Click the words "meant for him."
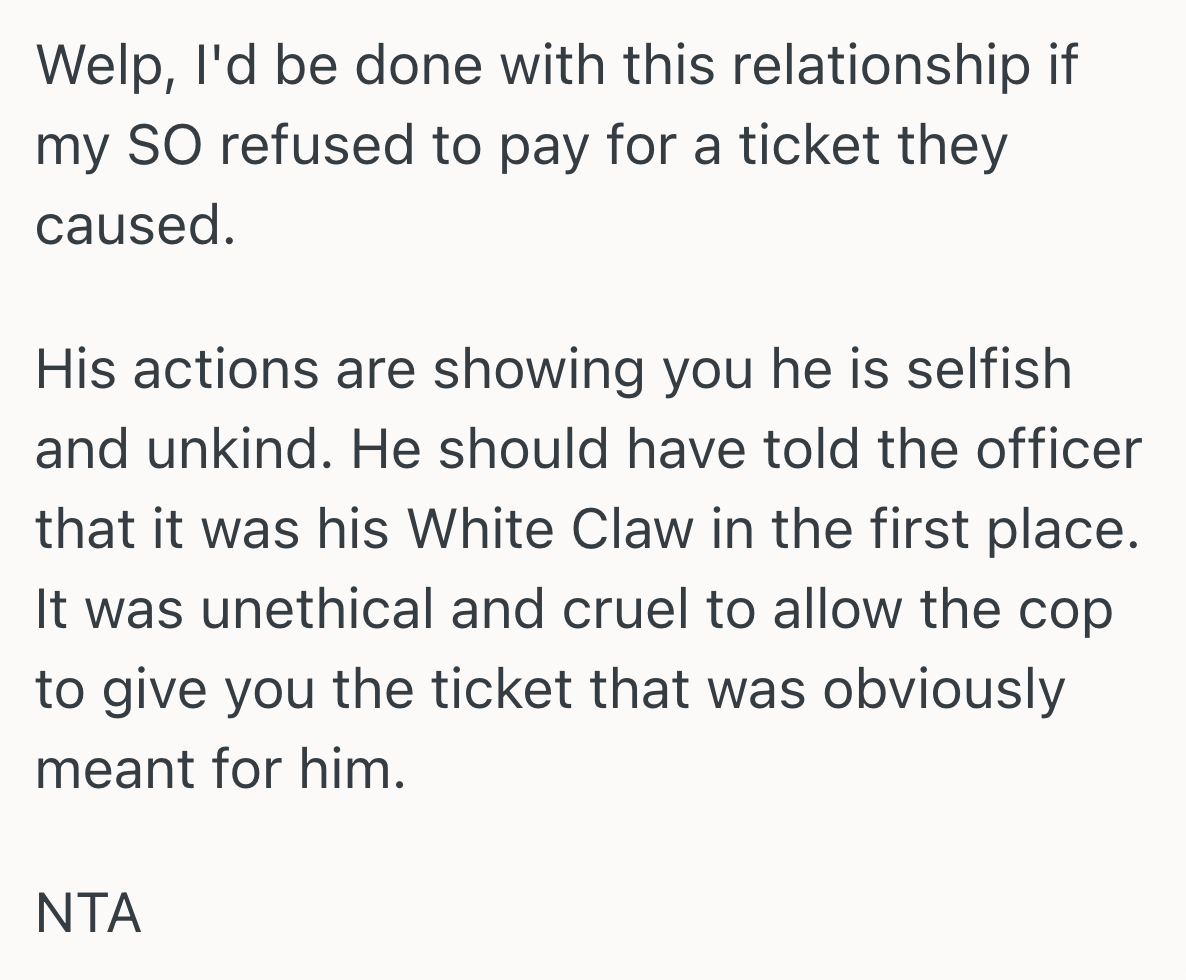 coord(221,769)
